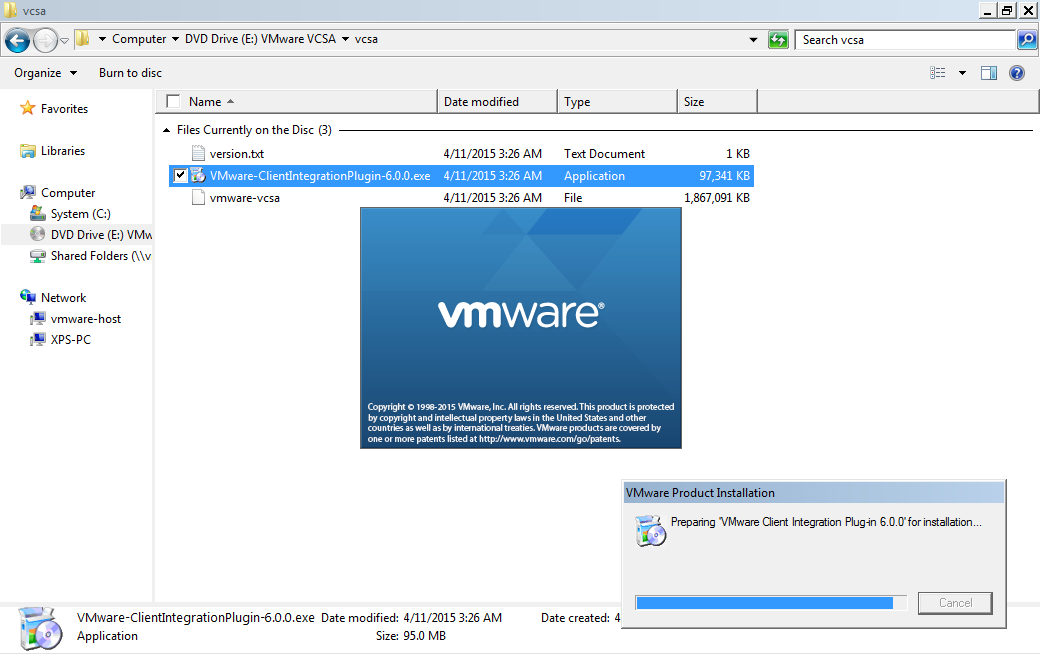Click the ClientIntegrationPlugin installer icon in list

(x=198, y=176)
